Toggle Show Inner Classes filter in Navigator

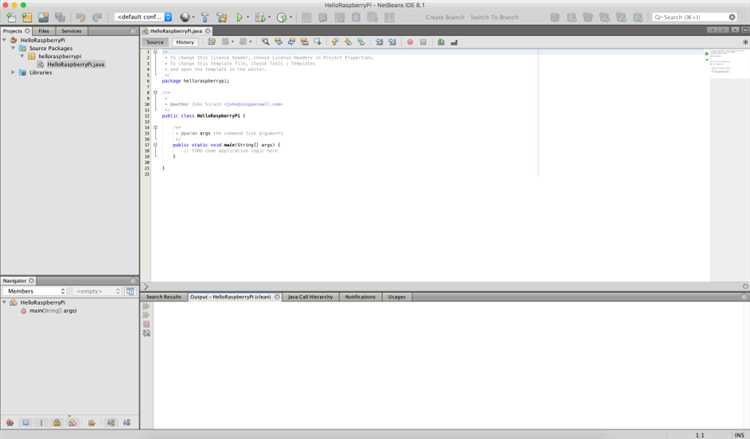(x=73, y=423)
